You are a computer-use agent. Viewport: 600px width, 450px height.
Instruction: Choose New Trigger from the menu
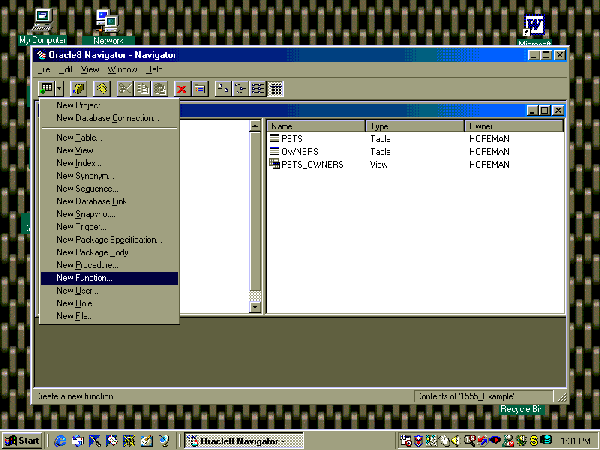[109, 227]
